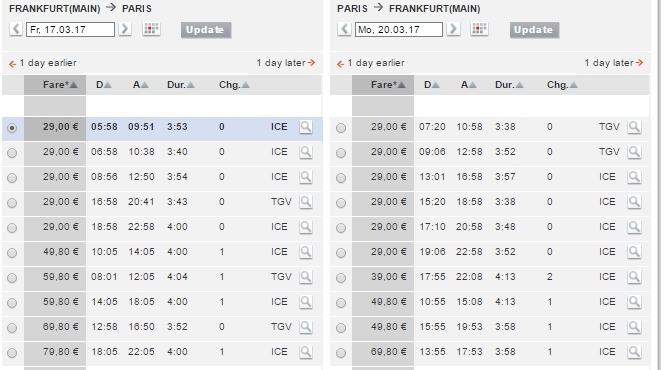
Task: Open calendar picker for Paris–Frankfurt date
Action: (479, 29)
